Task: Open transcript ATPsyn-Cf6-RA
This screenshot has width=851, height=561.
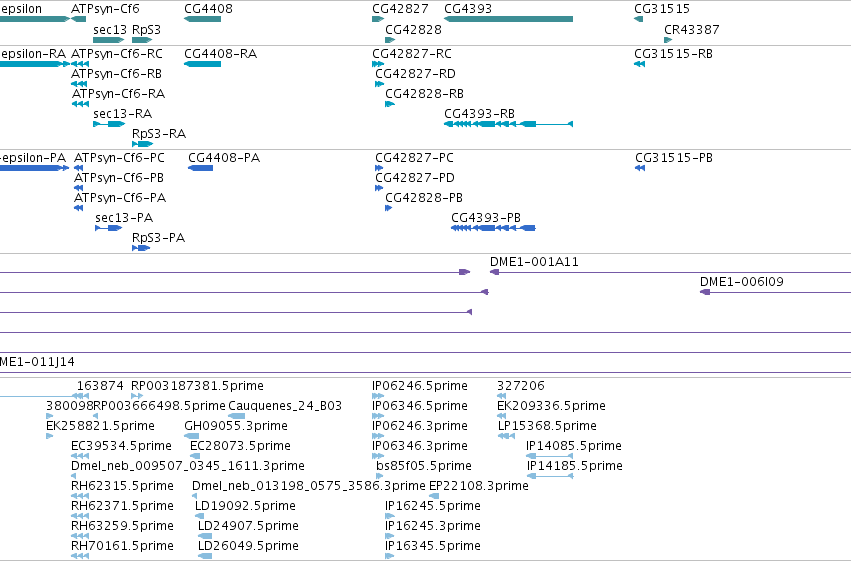Action: [118, 94]
